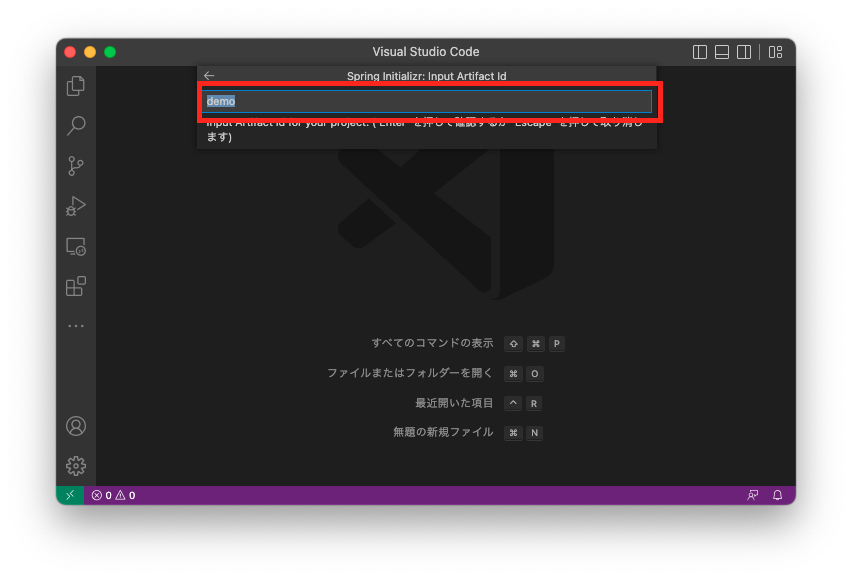Expand additional views via the ellipsis
The height and width of the screenshot is (579, 852).
76,326
